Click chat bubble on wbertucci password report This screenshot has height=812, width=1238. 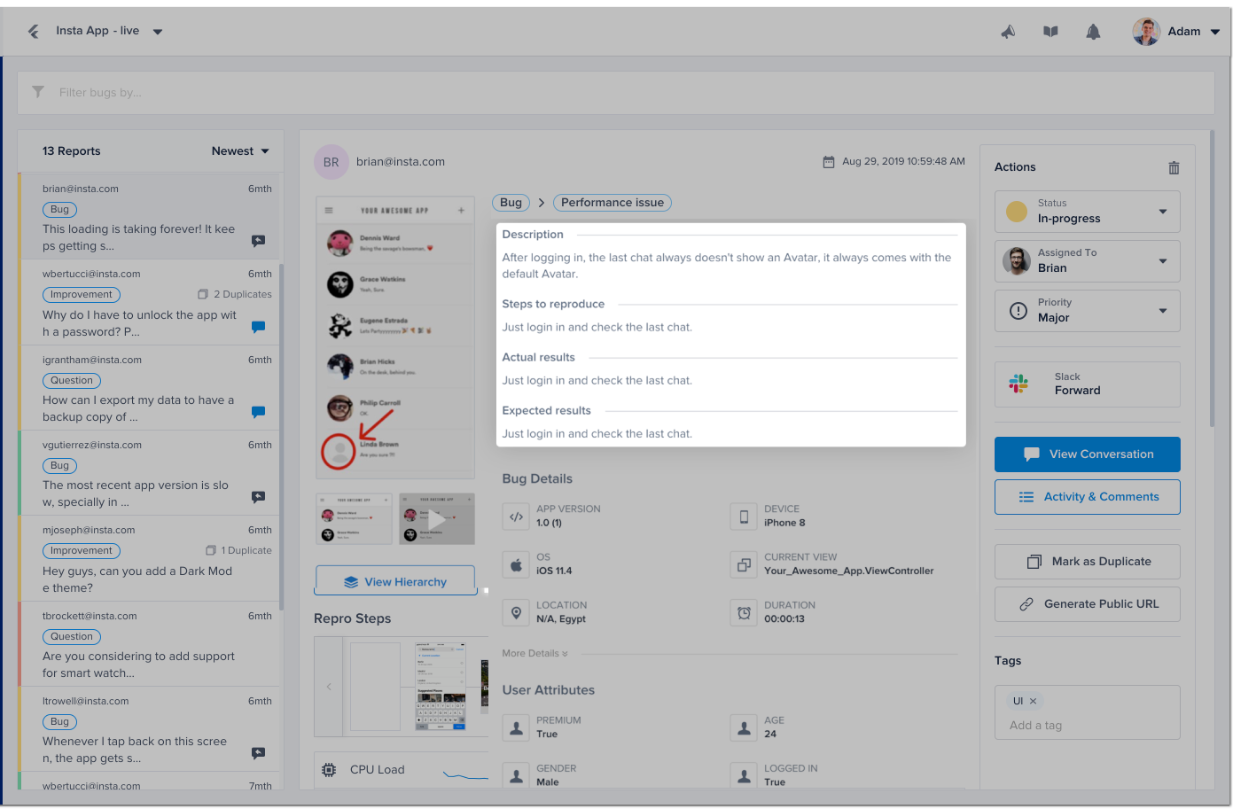click(258, 326)
